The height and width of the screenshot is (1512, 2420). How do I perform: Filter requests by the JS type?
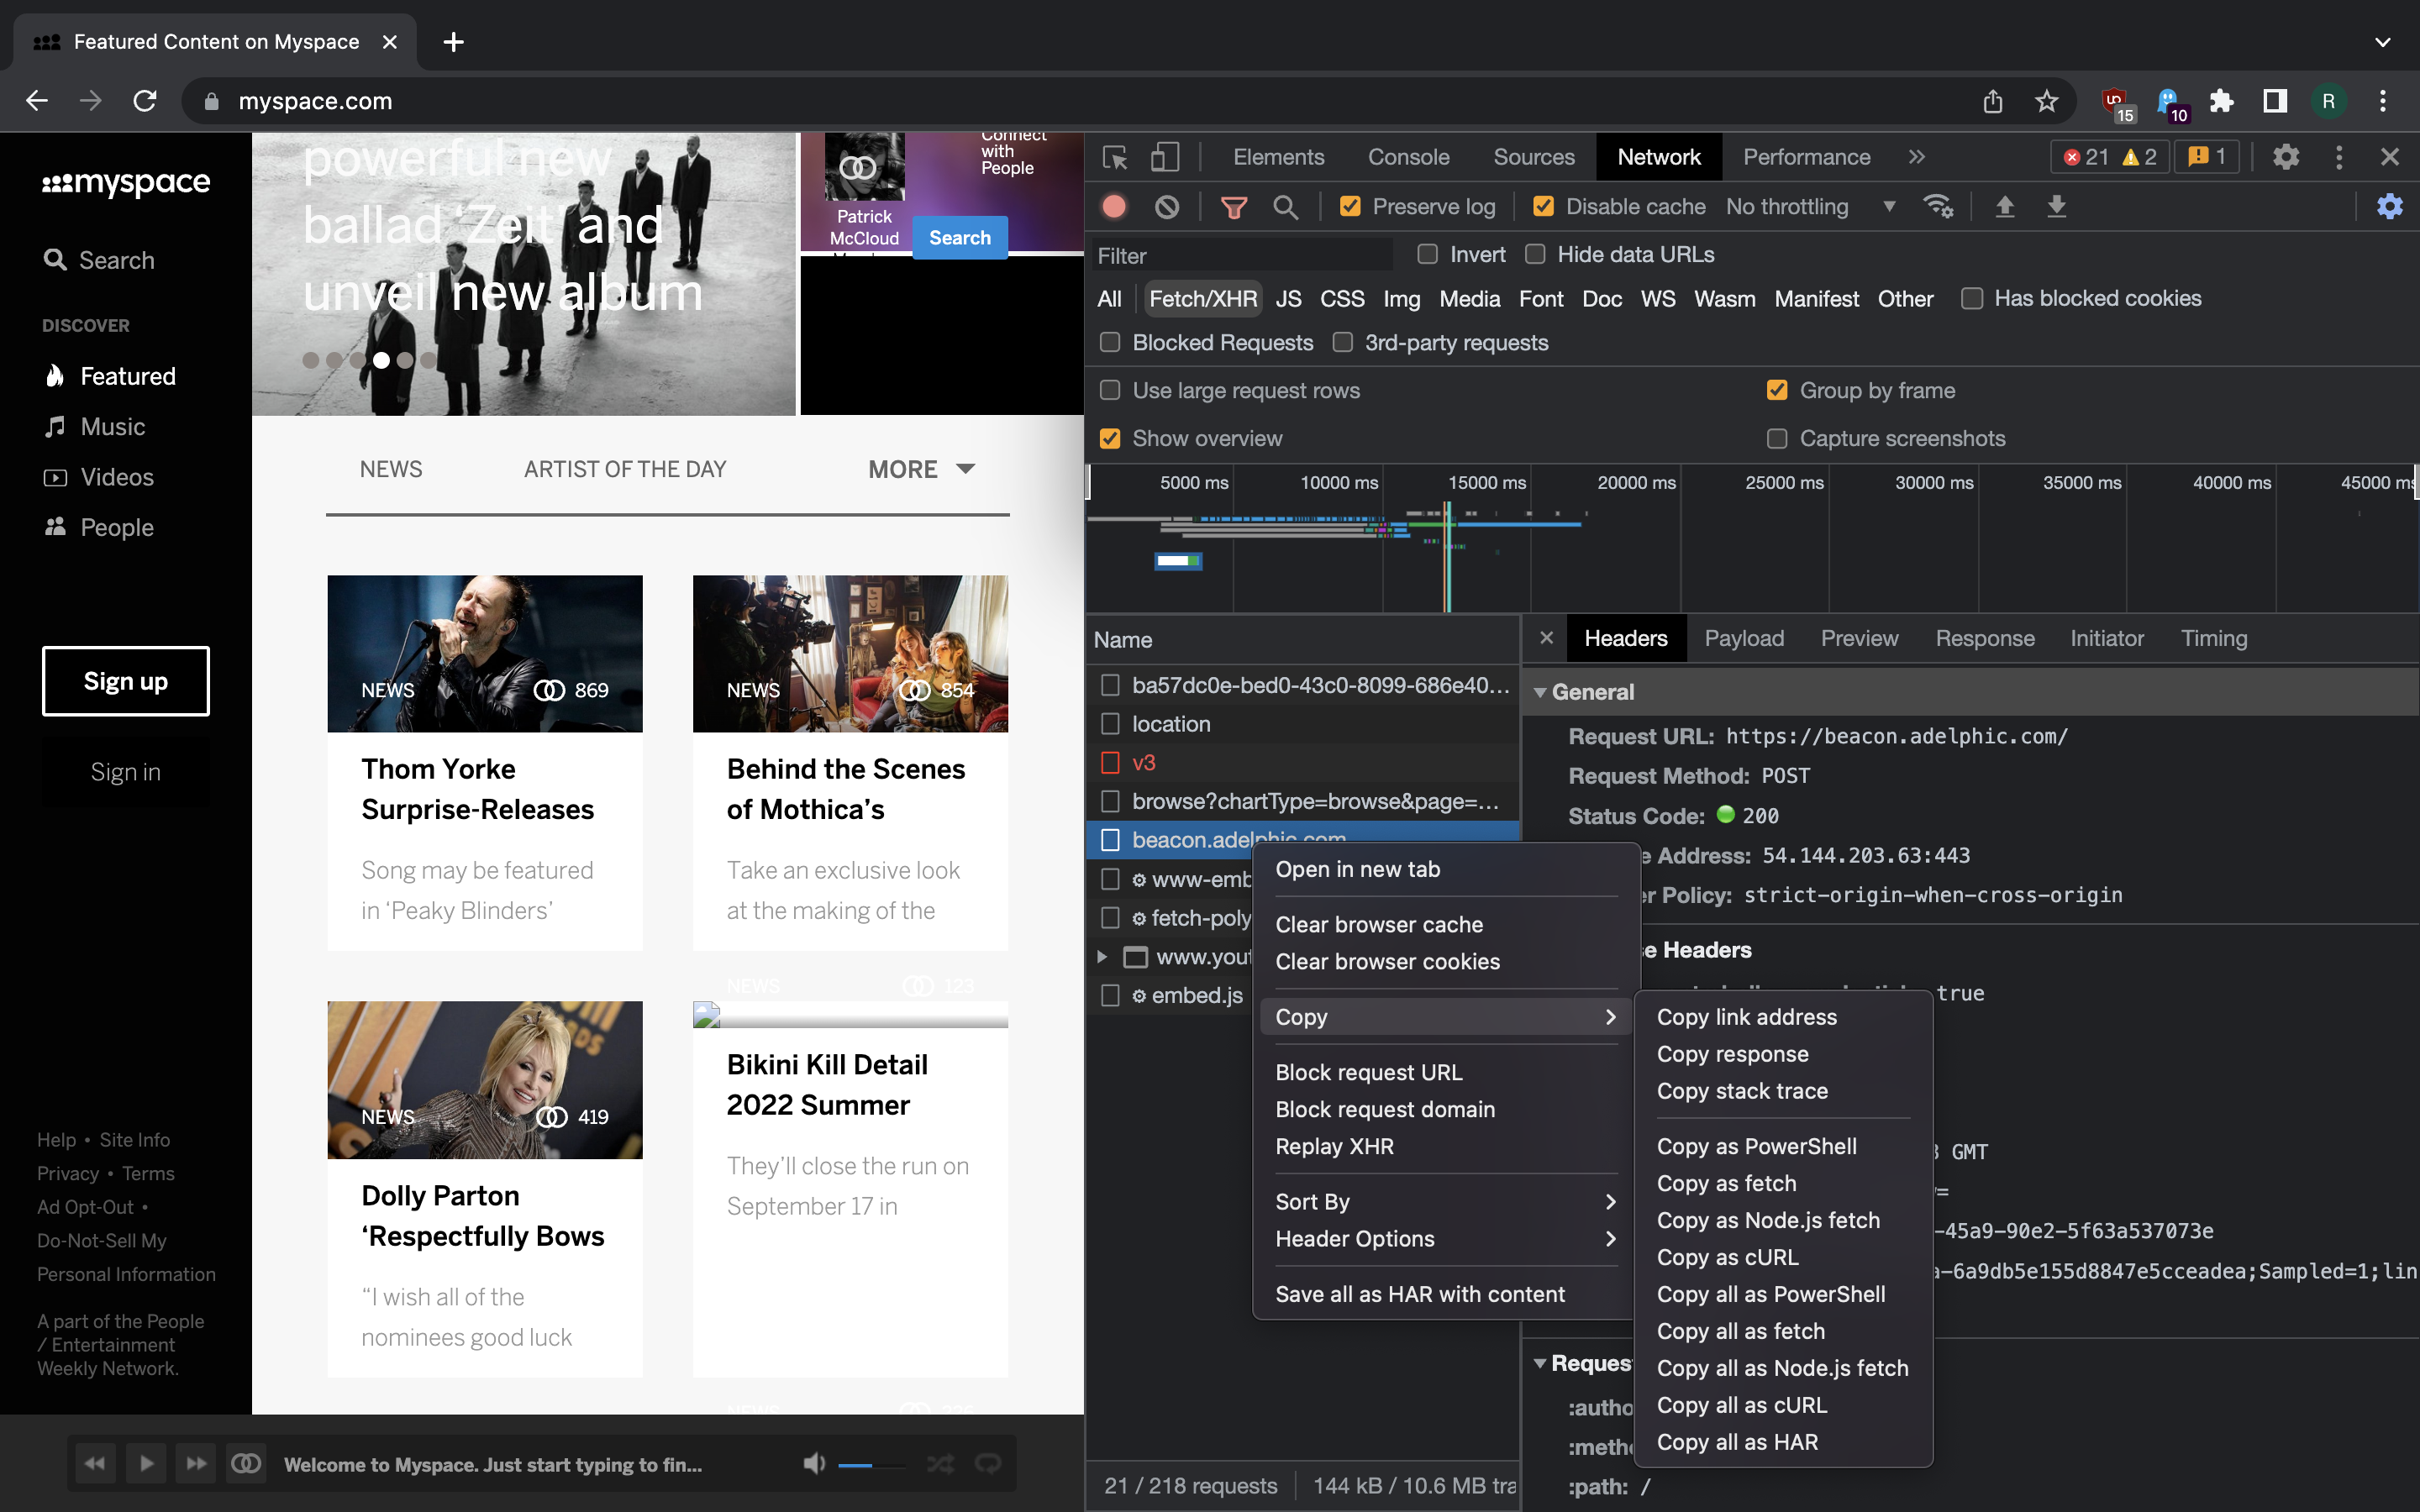(1288, 299)
